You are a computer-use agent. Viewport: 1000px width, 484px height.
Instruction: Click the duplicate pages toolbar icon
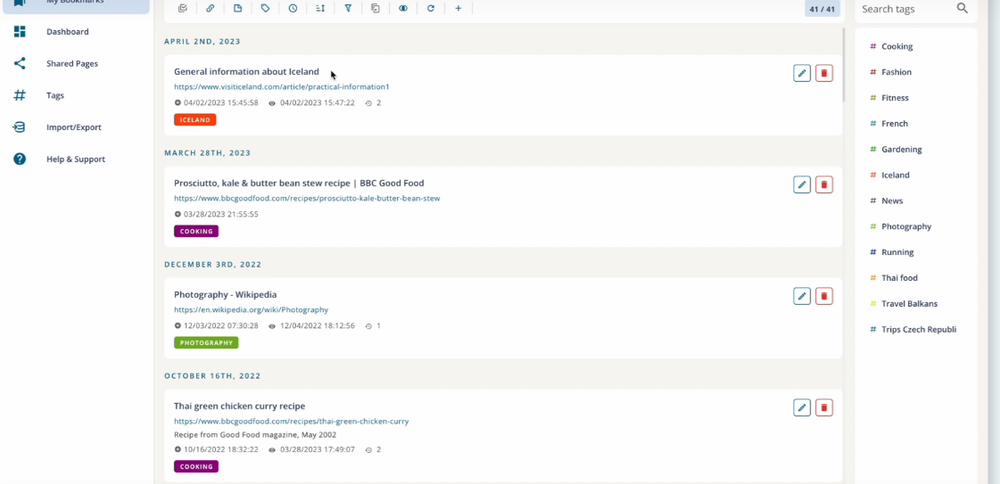click(x=376, y=9)
